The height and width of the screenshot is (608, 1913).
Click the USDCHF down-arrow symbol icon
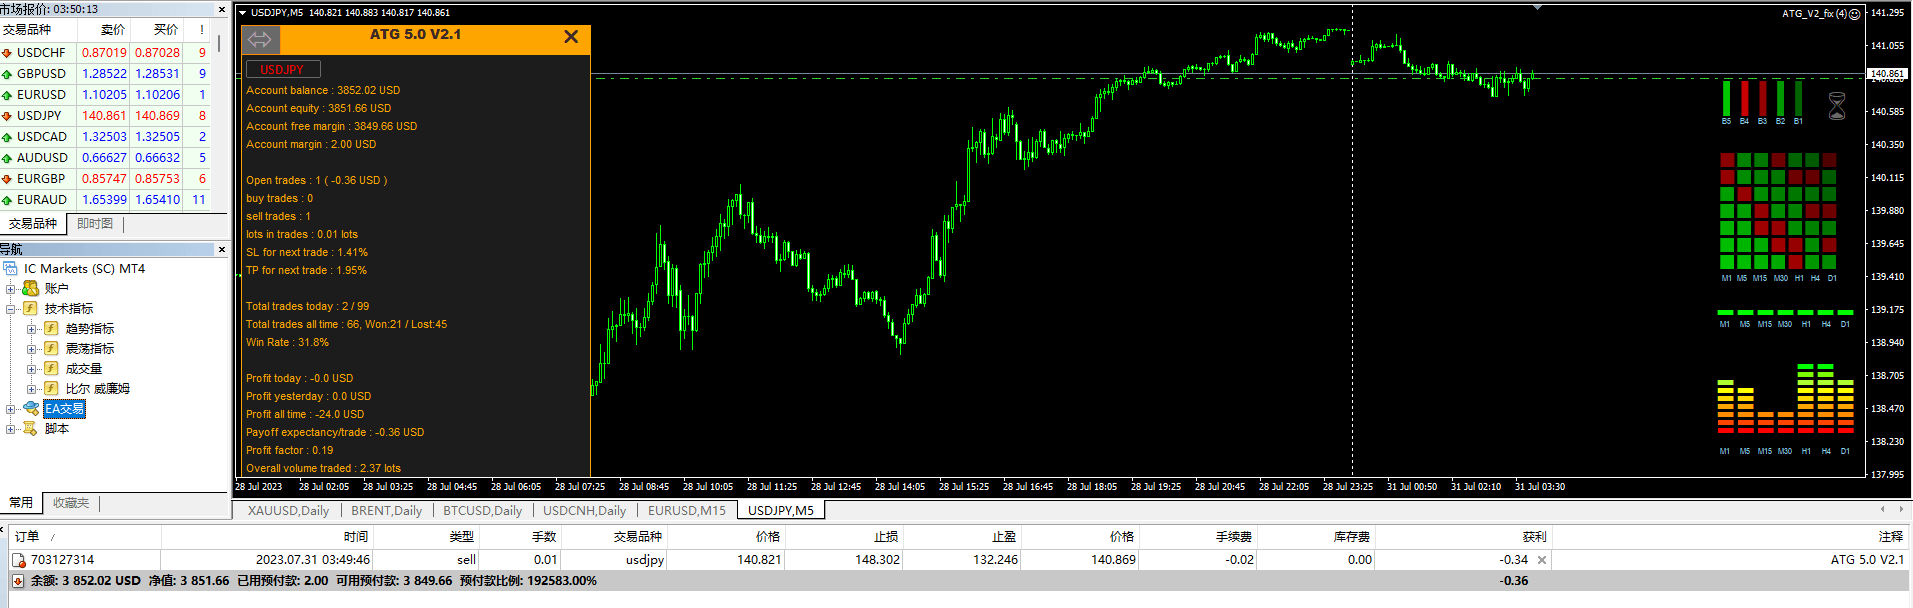[7, 53]
